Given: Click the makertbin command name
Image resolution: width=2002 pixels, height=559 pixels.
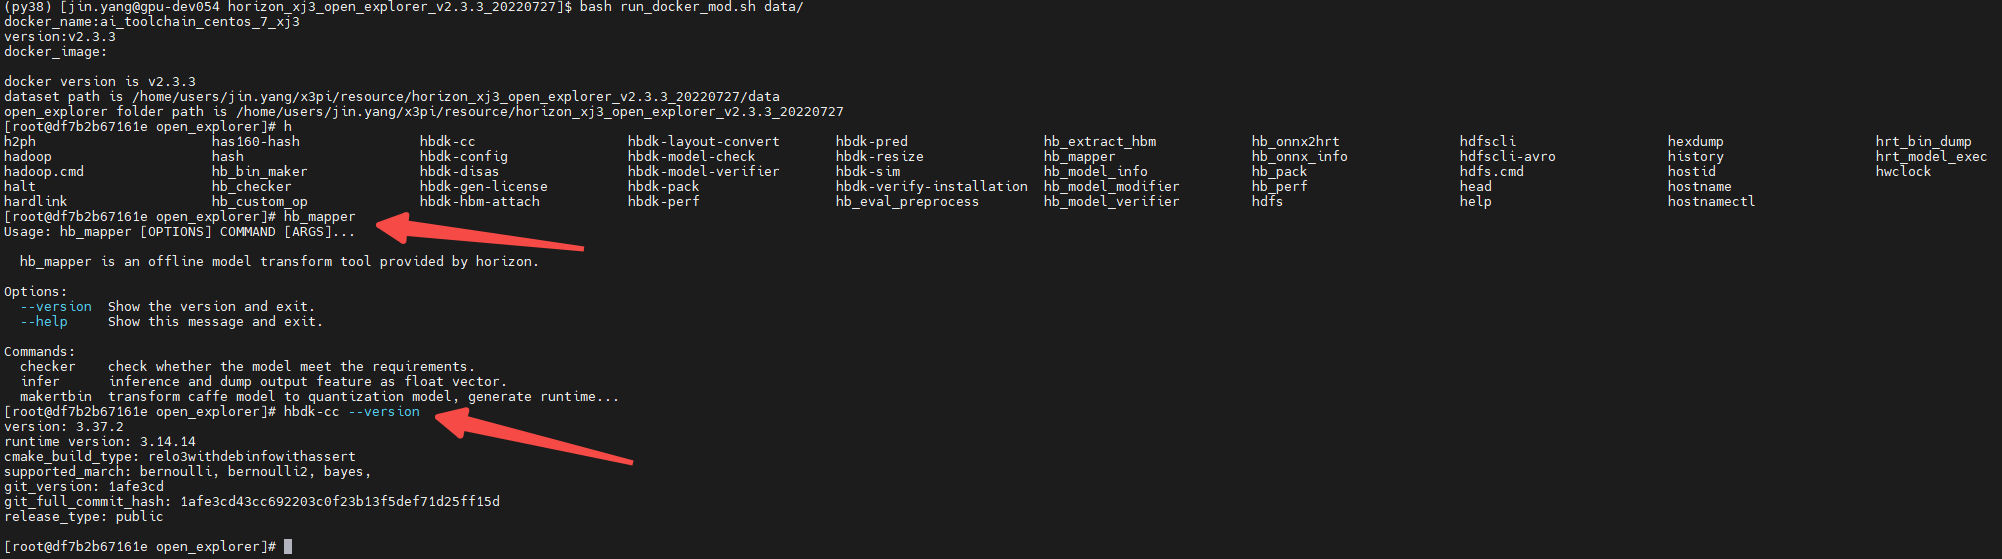Looking at the screenshot, I should tap(56, 397).
